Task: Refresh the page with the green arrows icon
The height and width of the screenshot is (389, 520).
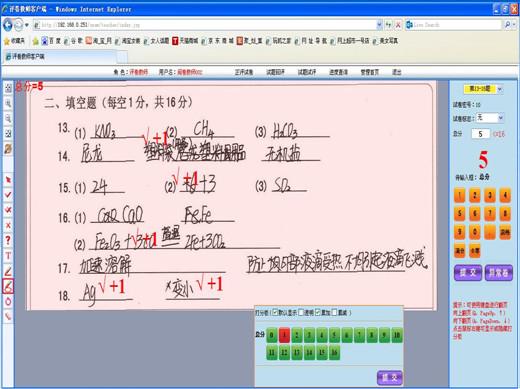Action: 388,25
